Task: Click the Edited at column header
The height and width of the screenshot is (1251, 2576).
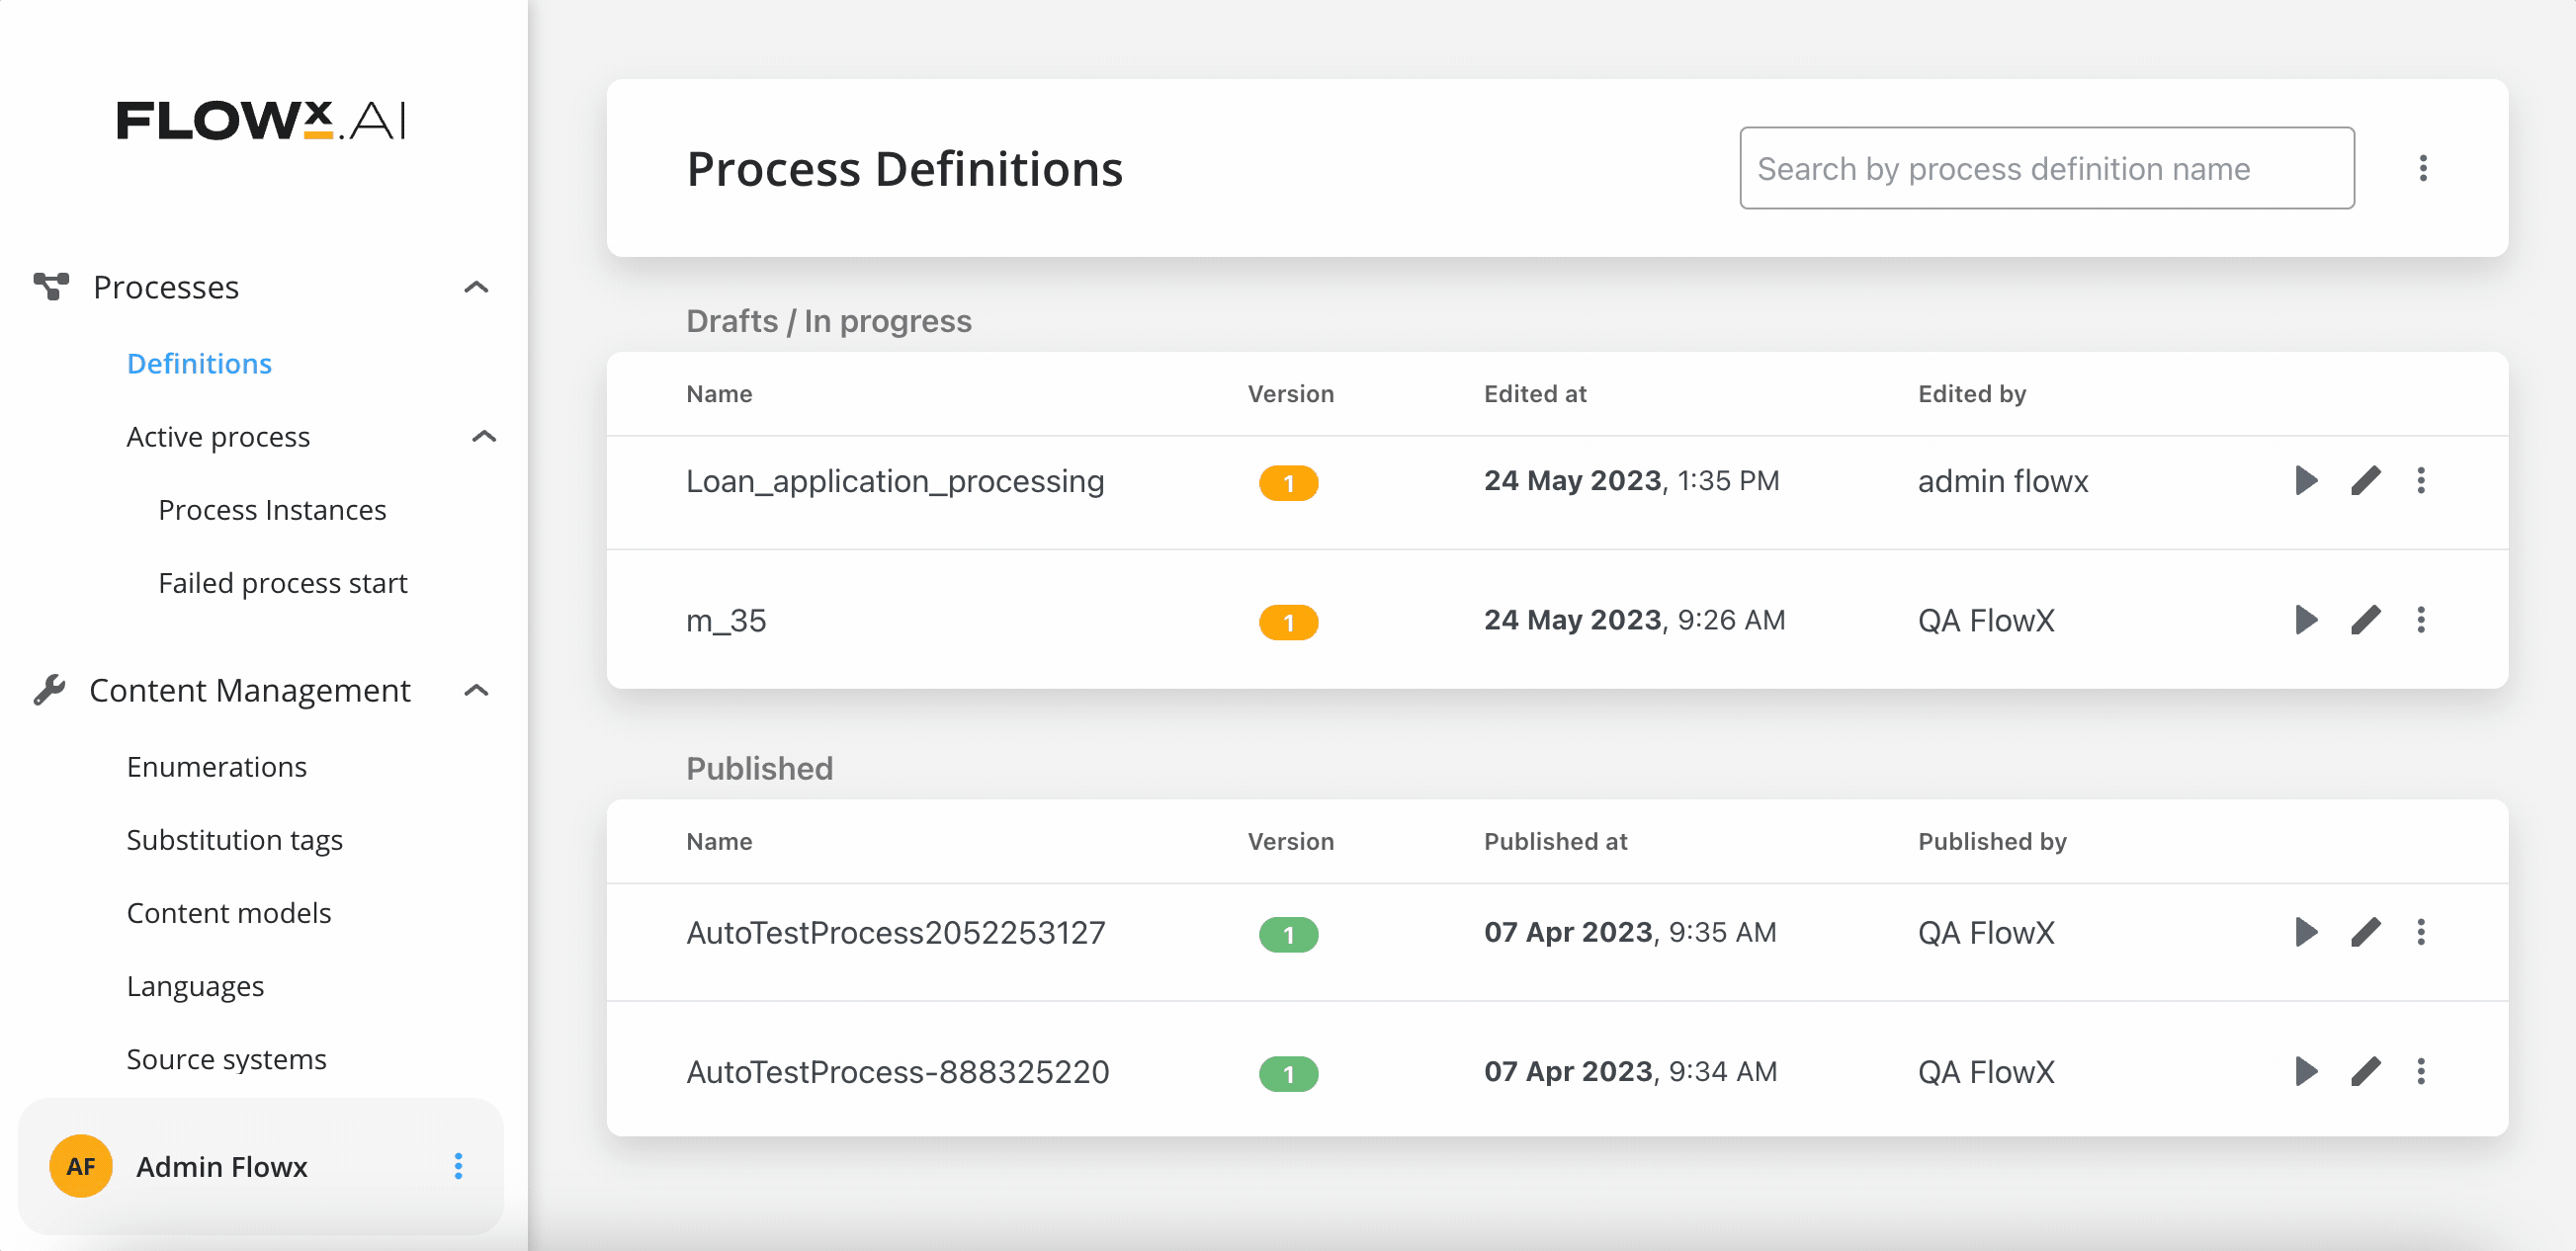Action: (x=1535, y=393)
